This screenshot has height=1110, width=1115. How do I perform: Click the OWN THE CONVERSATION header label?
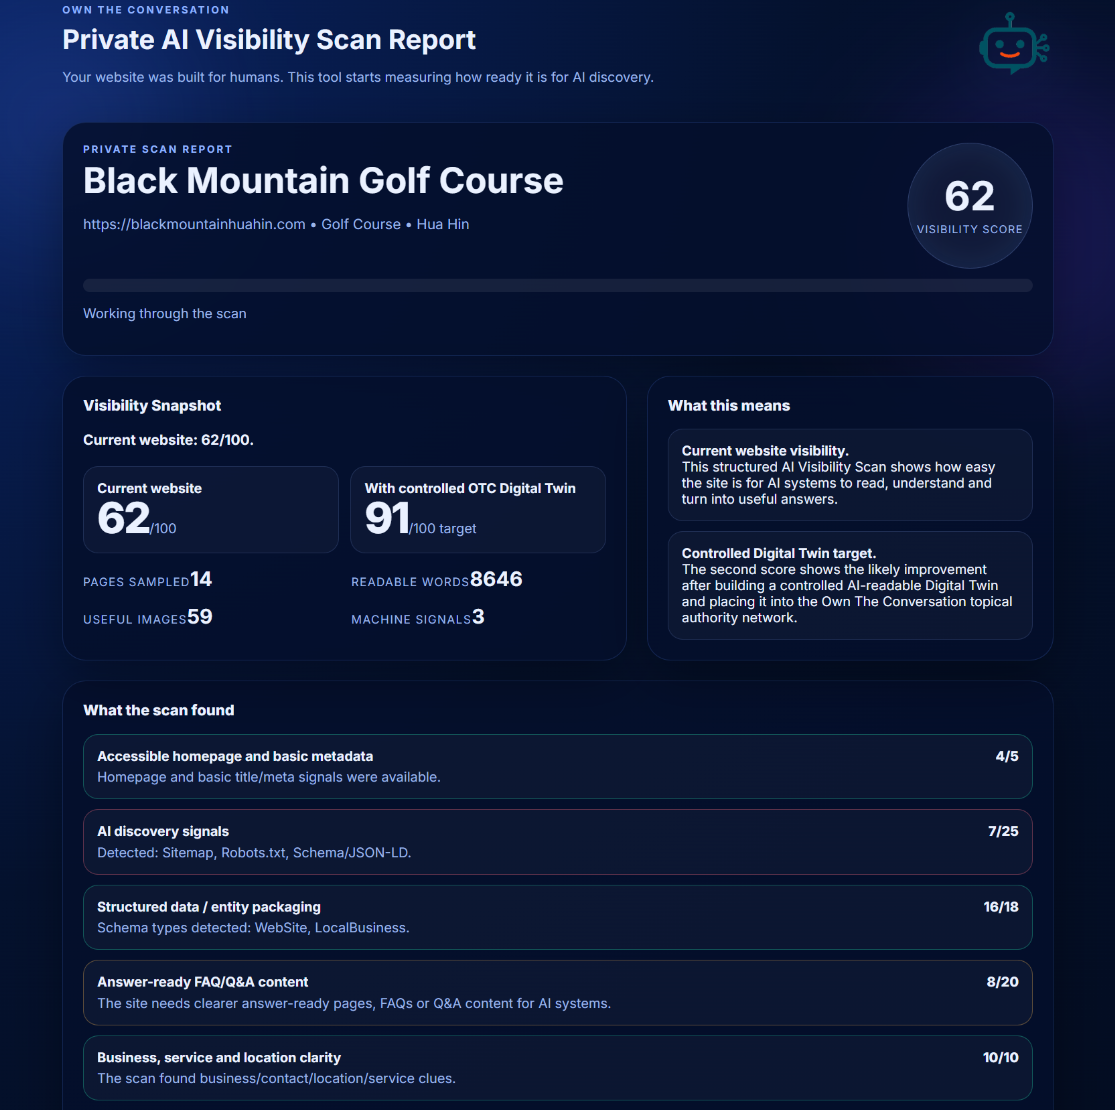pos(146,10)
